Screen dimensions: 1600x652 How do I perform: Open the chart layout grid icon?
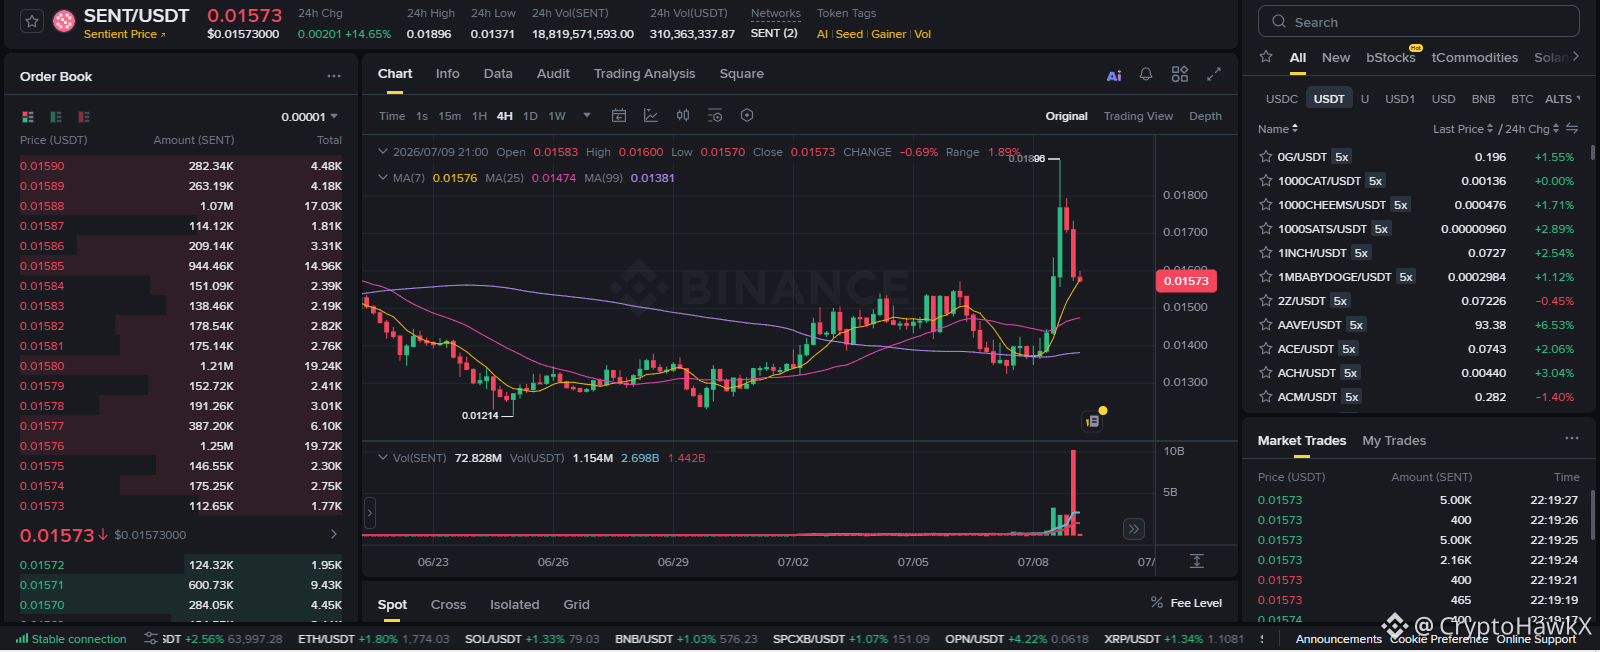click(x=1180, y=74)
